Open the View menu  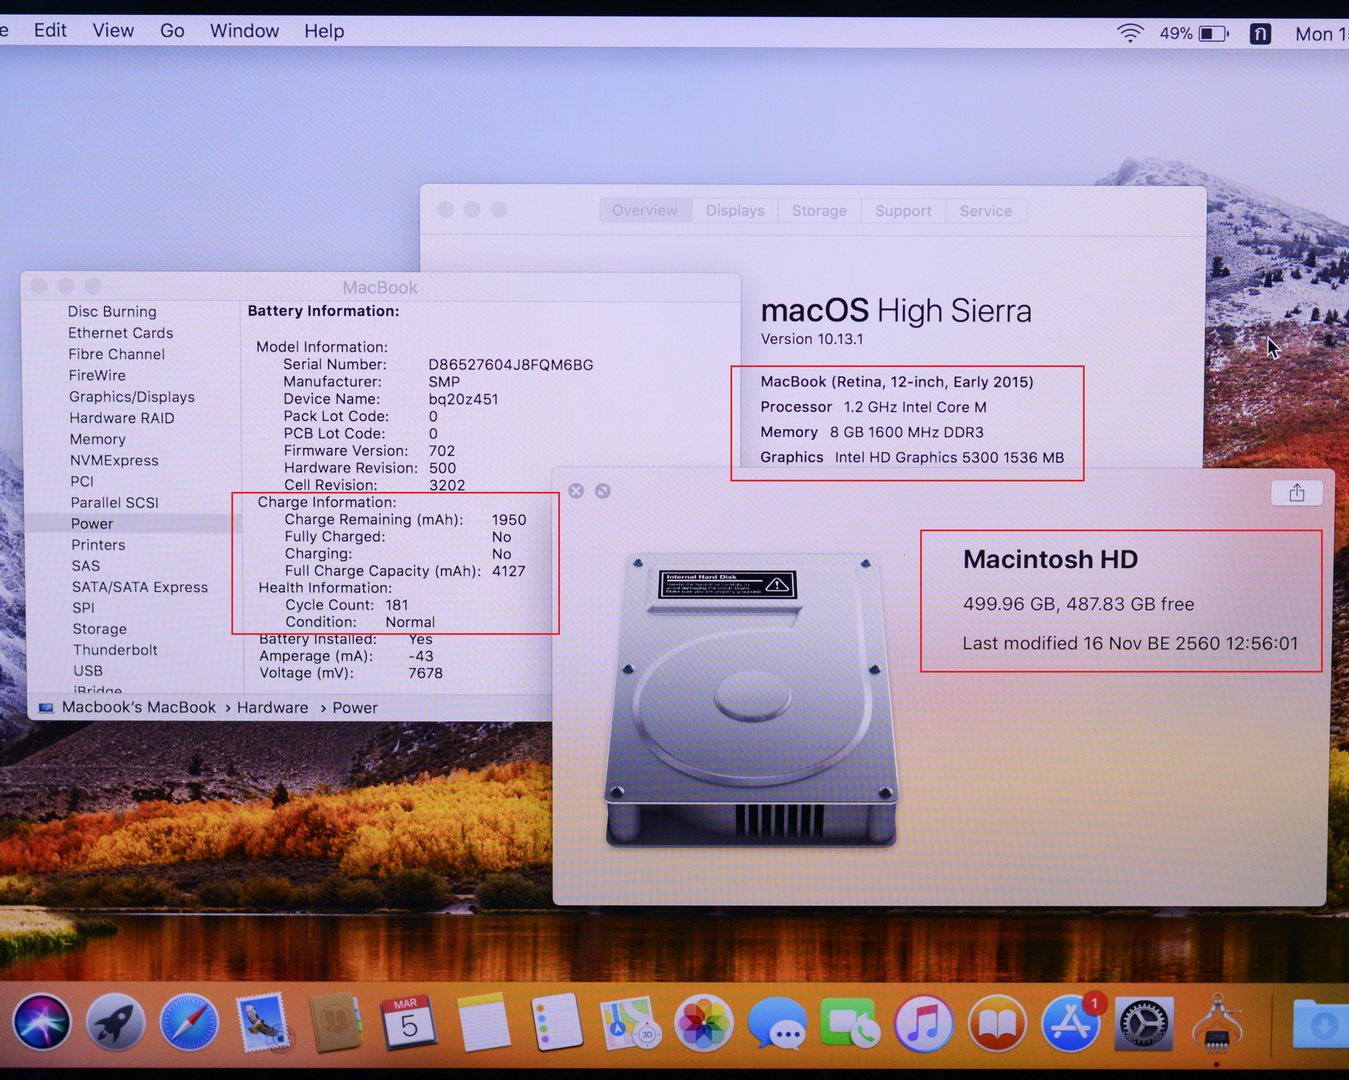tap(113, 31)
